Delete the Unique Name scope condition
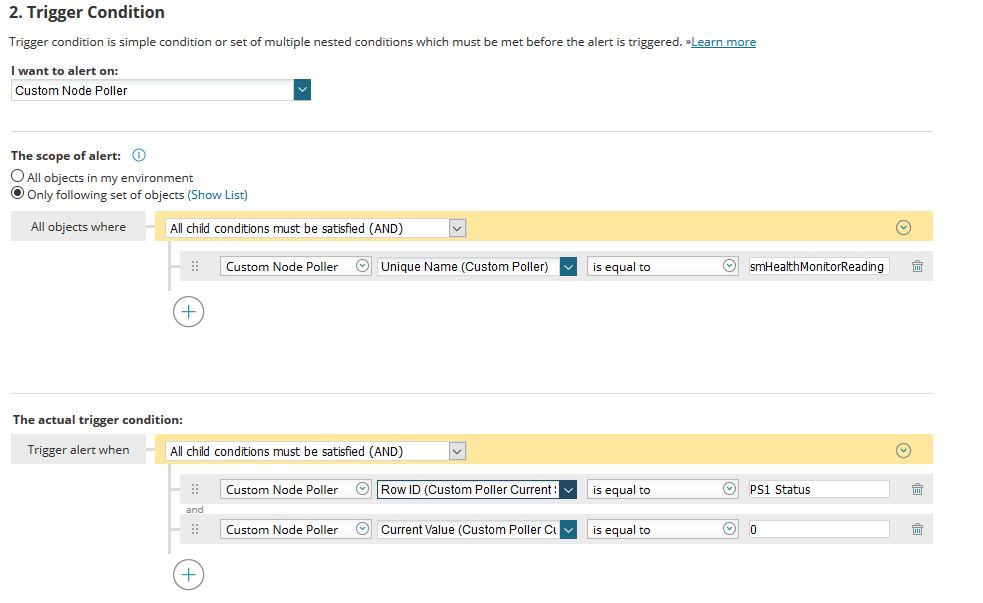This screenshot has height=603, width=983. pos(916,267)
